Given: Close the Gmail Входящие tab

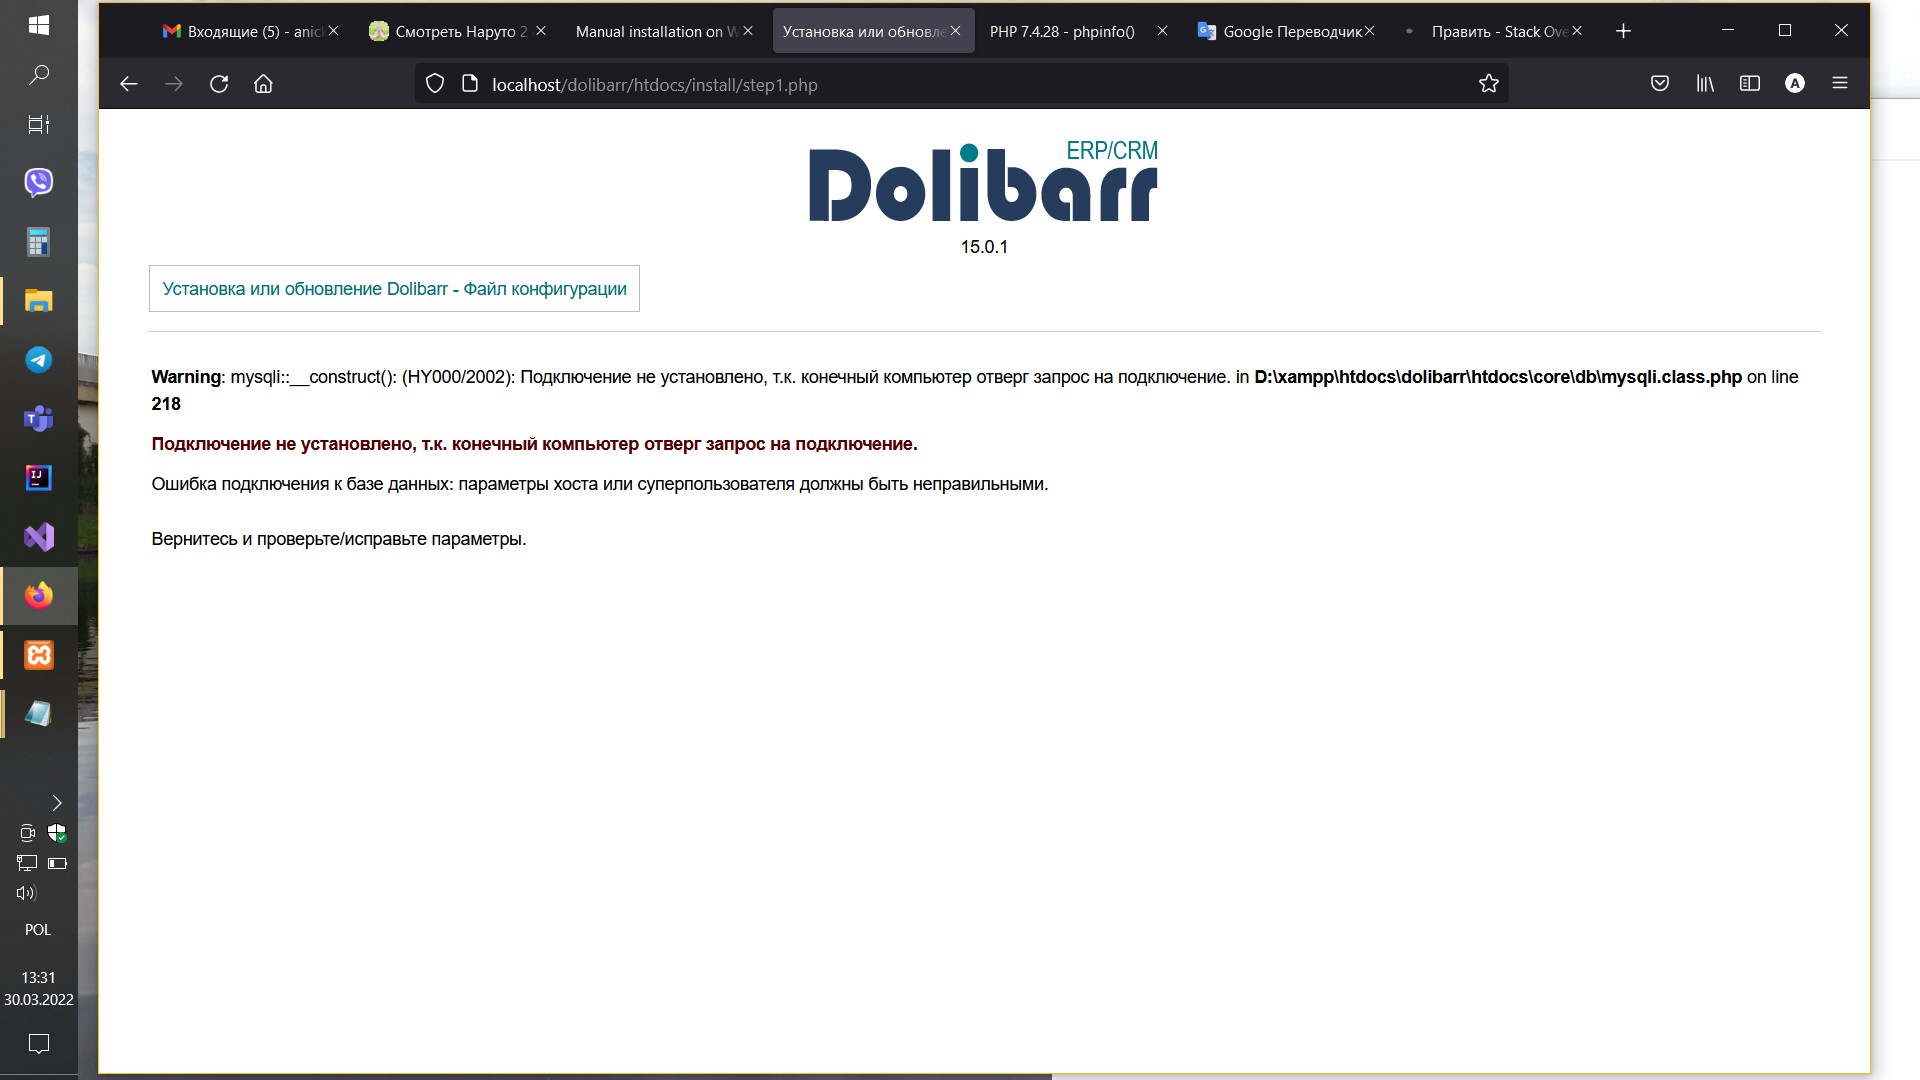Looking at the screenshot, I should tap(333, 31).
